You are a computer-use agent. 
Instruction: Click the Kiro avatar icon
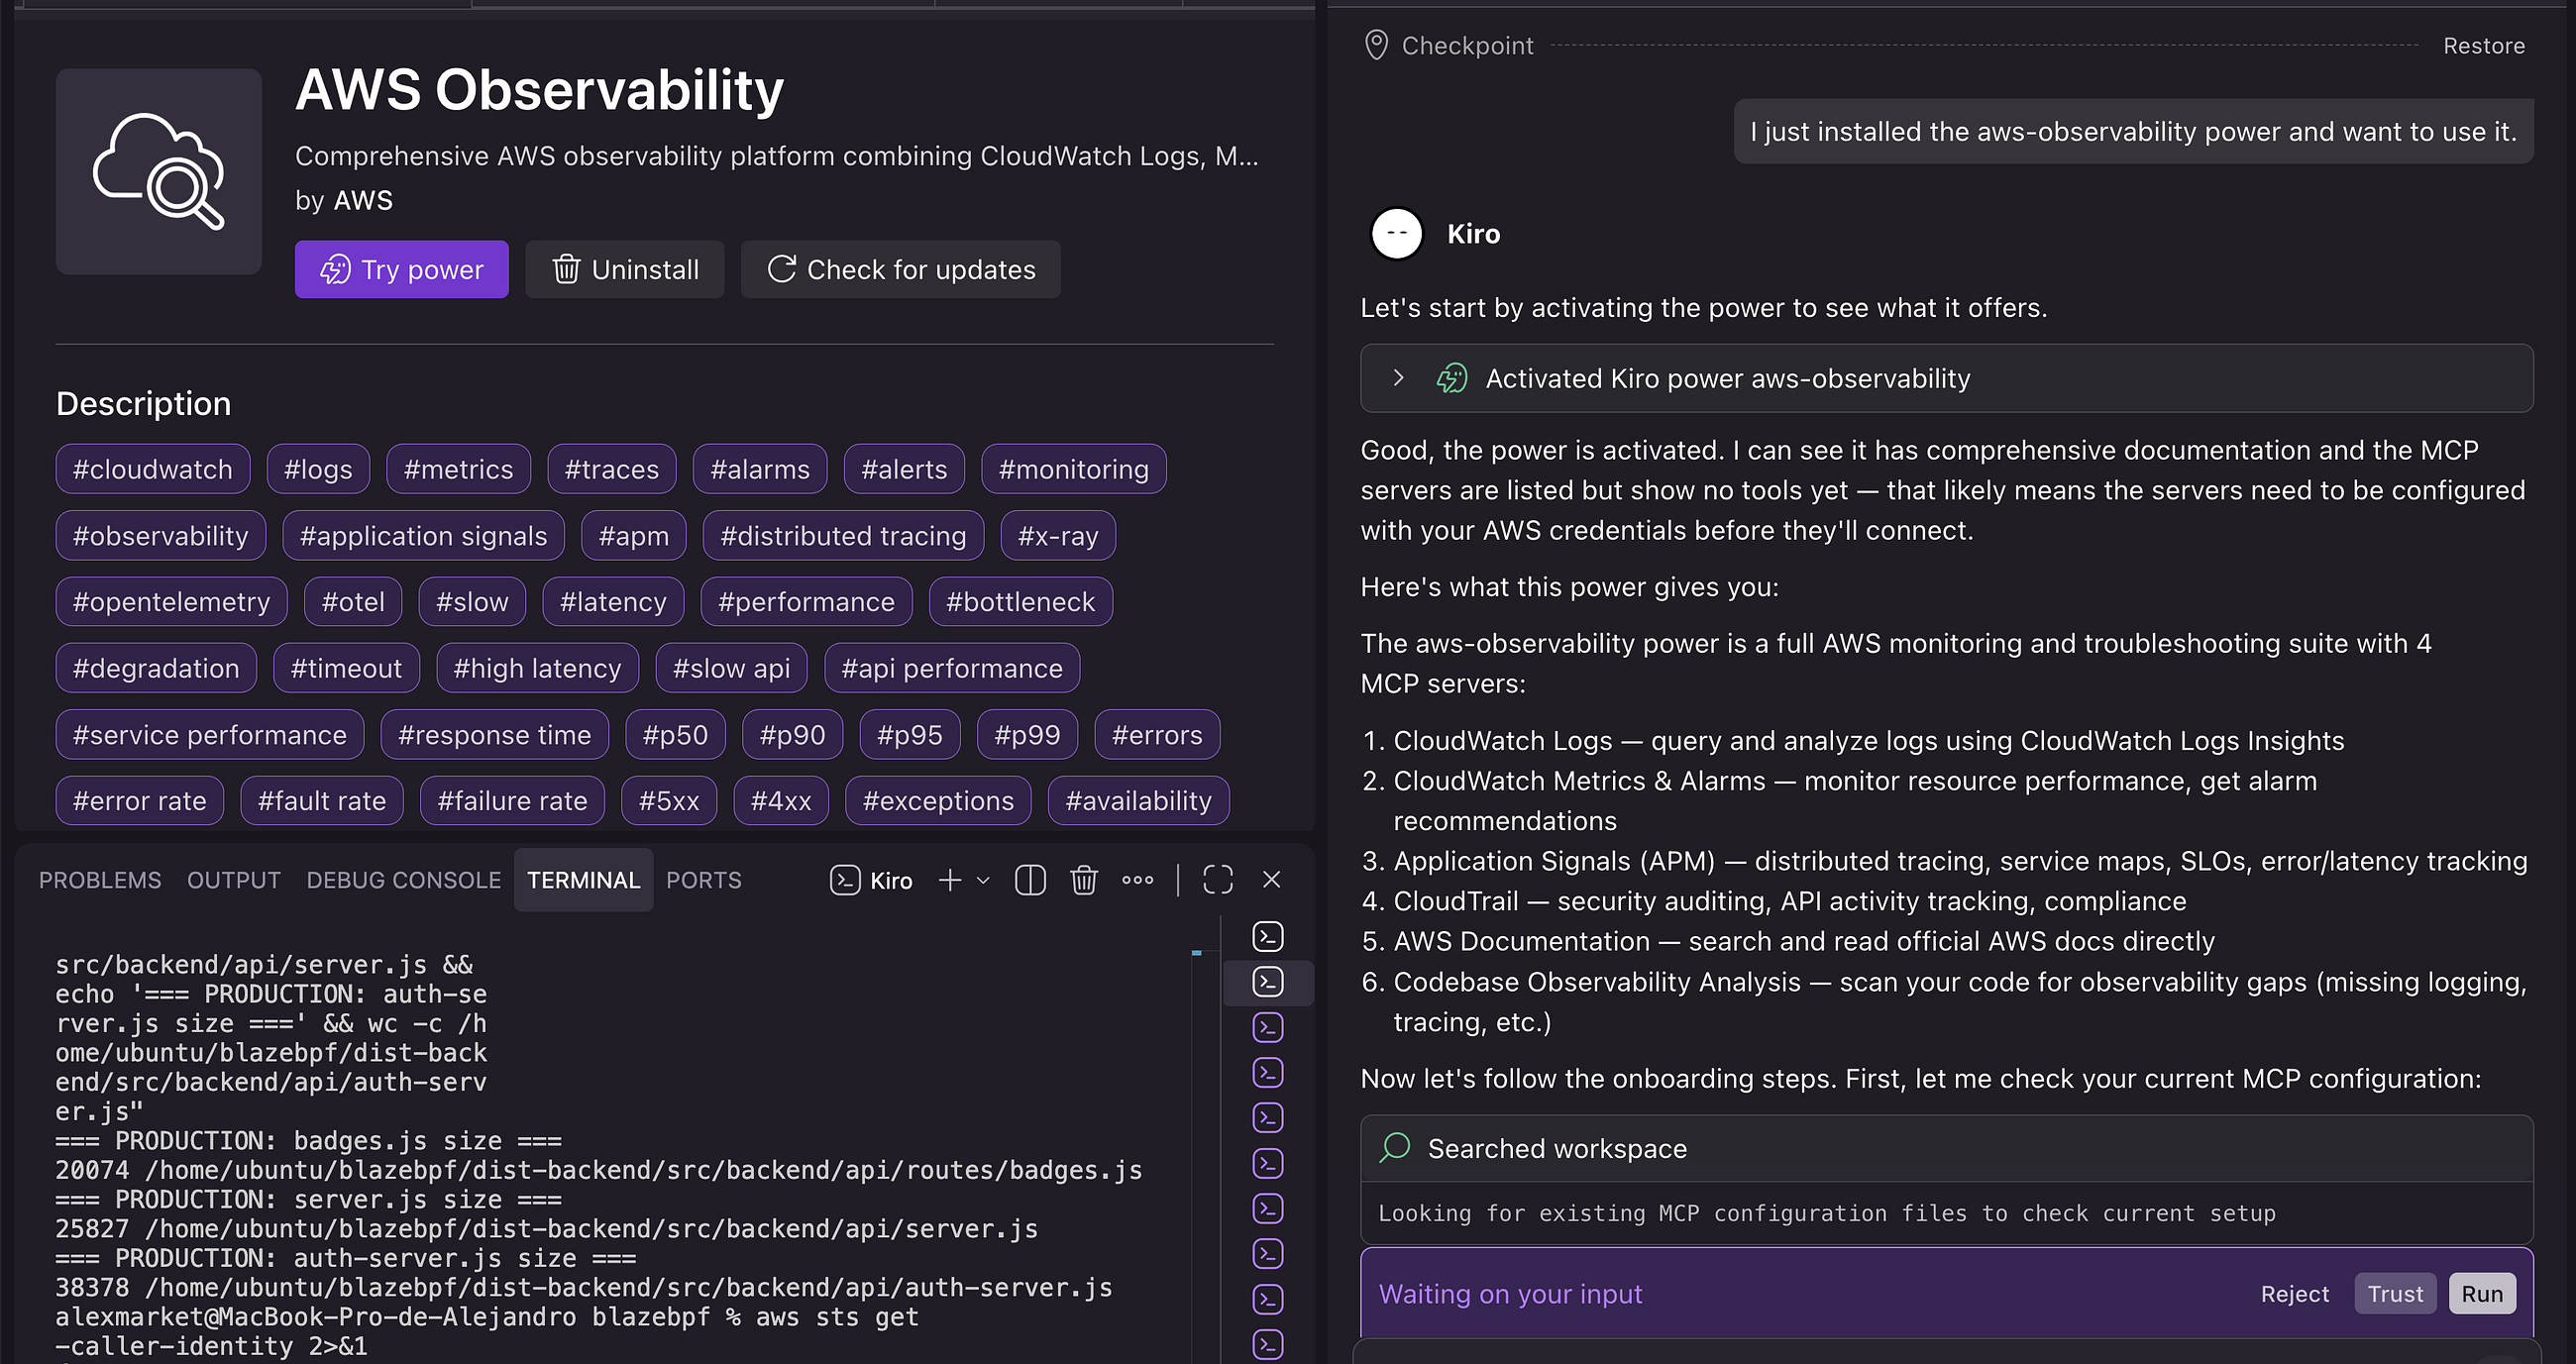coord(1396,234)
